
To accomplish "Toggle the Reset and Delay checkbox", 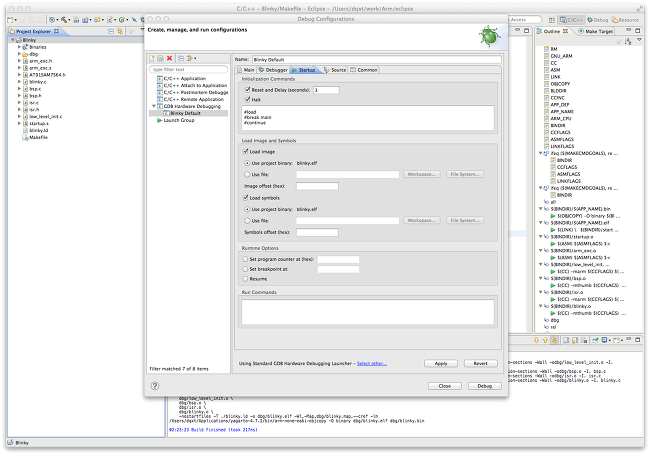I will [x=248, y=90].
